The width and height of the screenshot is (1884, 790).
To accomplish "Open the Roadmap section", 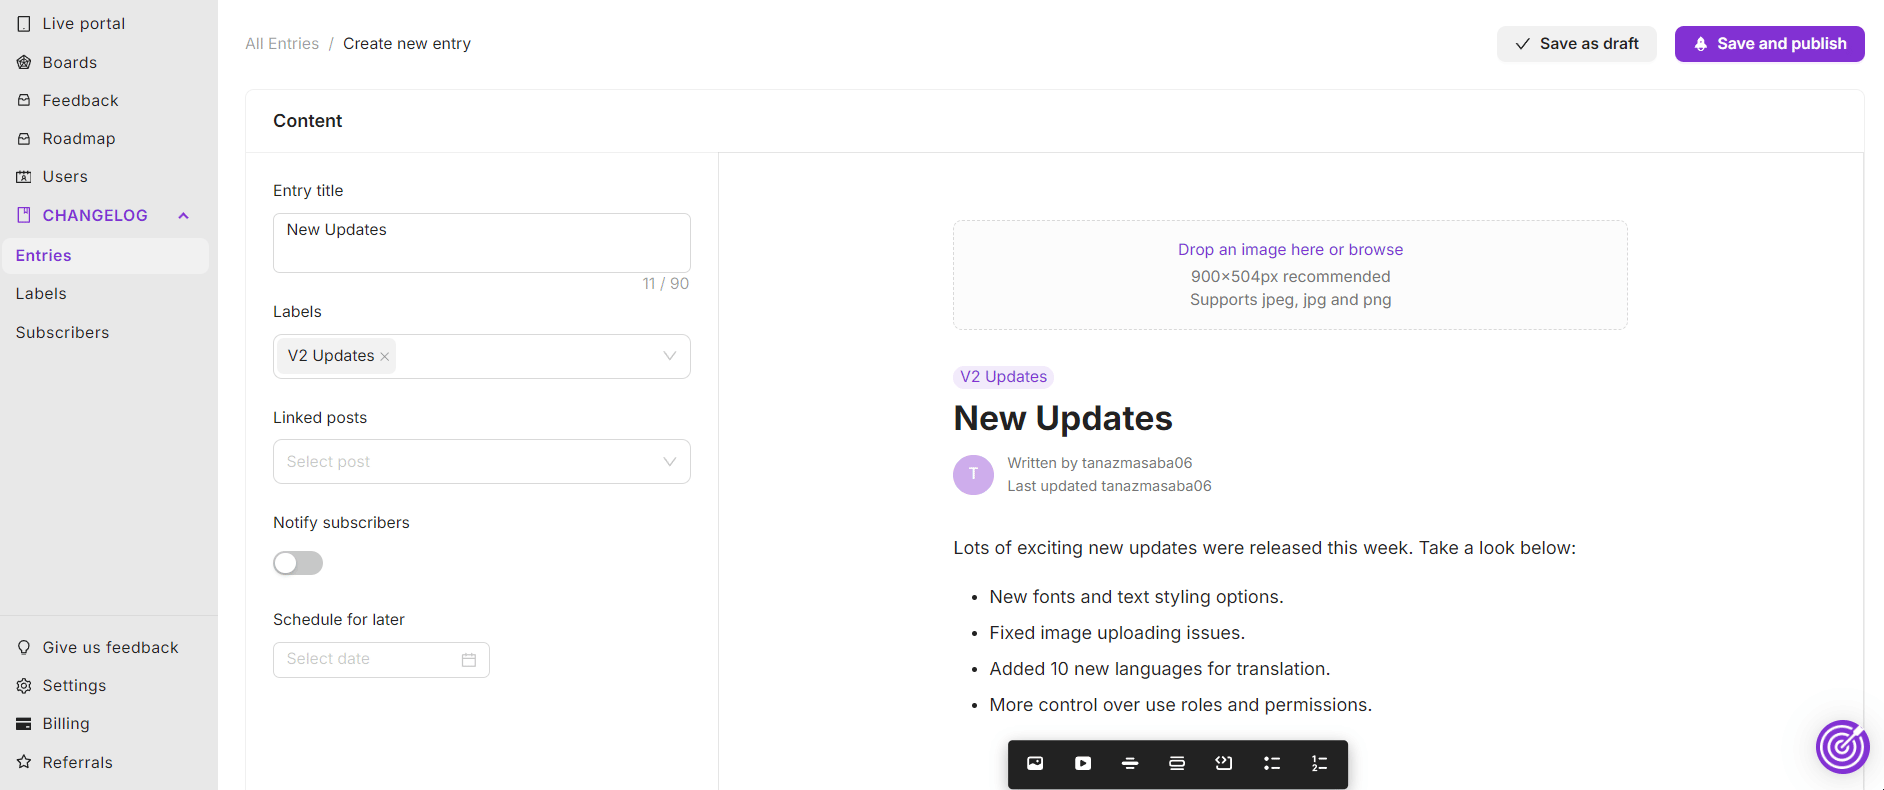I will point(79,138).
